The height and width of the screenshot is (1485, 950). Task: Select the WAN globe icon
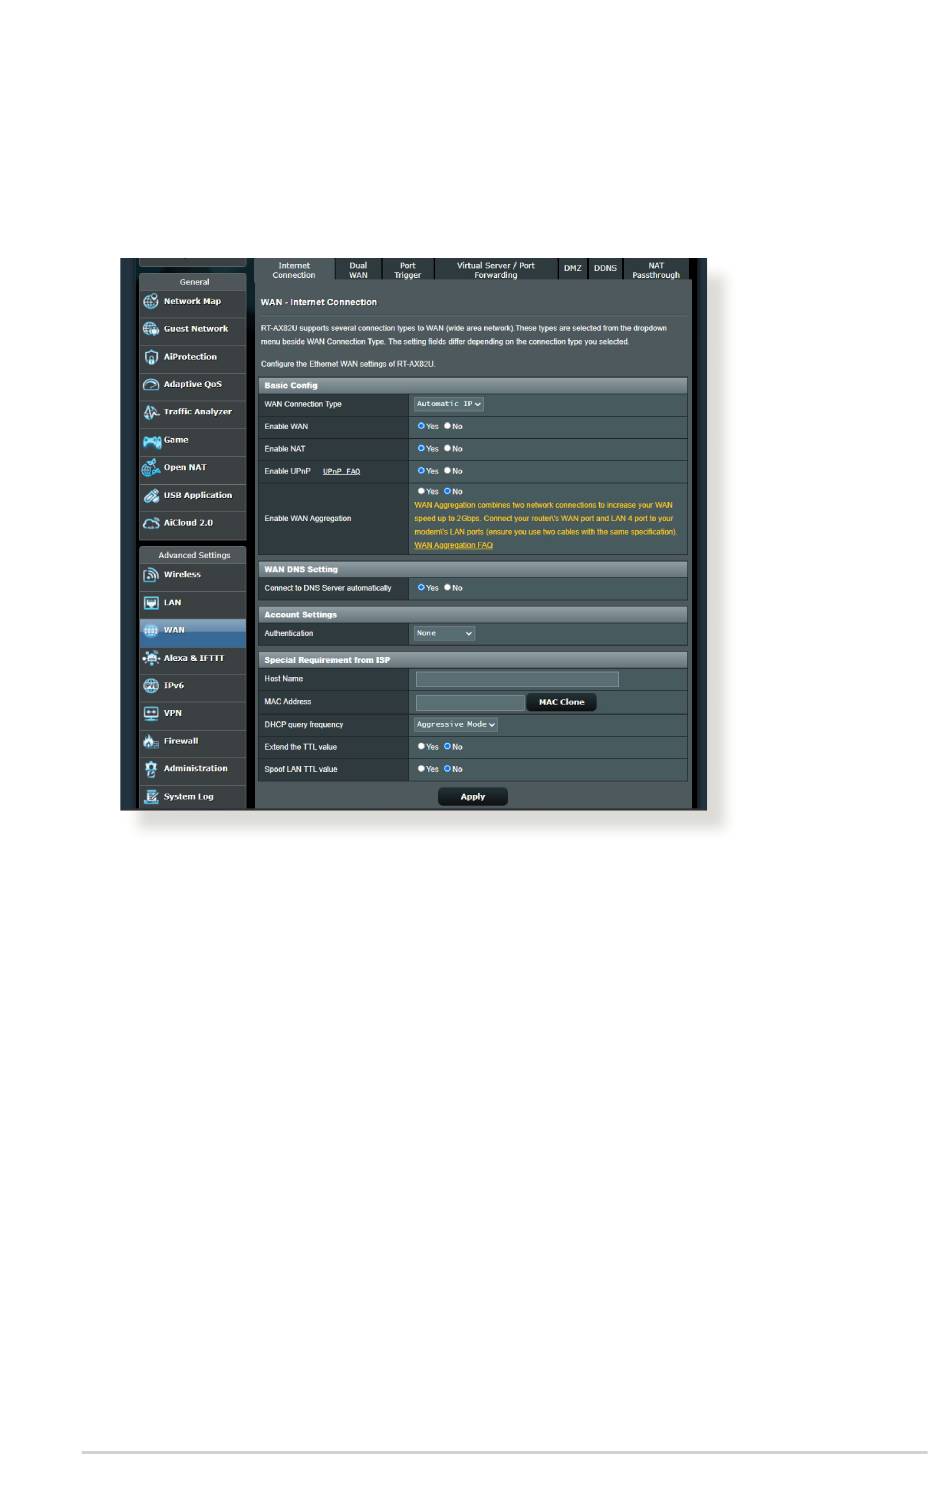point(151,630)
